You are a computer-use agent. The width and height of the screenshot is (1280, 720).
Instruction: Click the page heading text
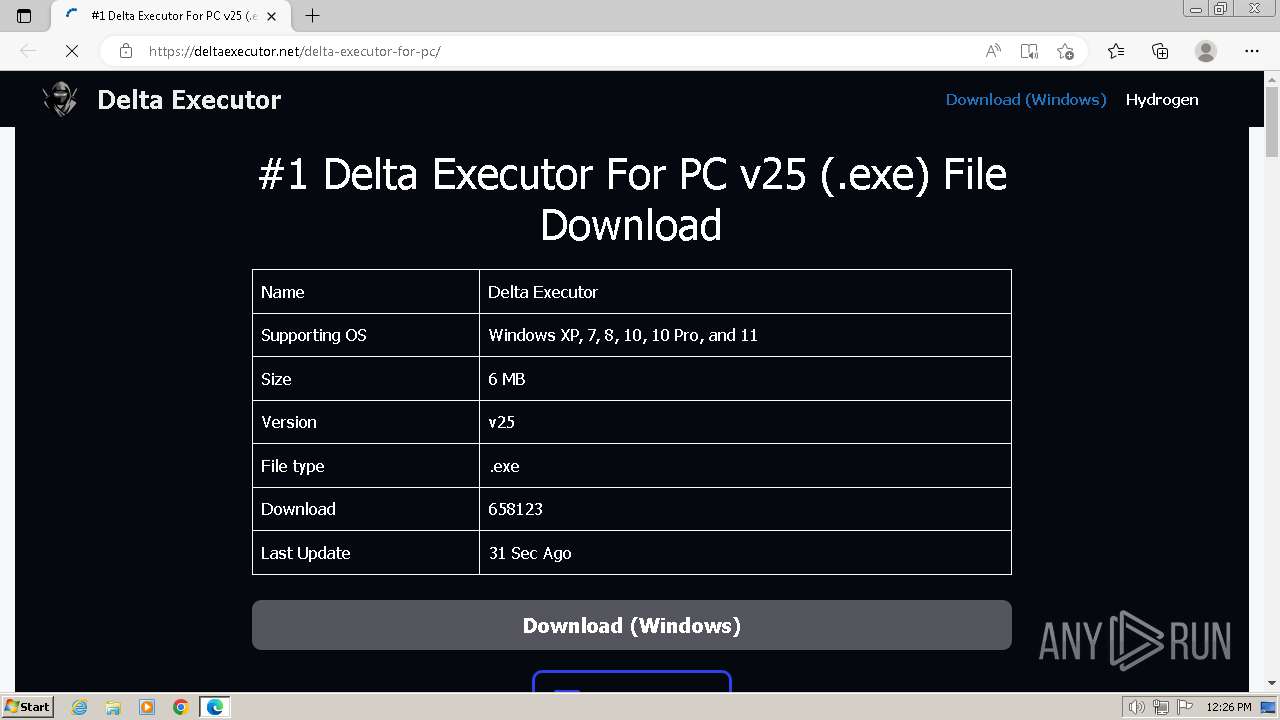point(632,200)
